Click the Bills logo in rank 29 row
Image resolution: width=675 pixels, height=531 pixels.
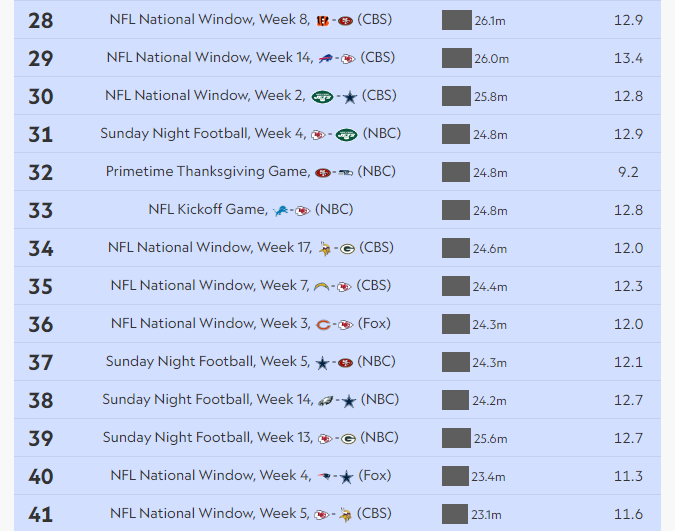tap(327, 58)
